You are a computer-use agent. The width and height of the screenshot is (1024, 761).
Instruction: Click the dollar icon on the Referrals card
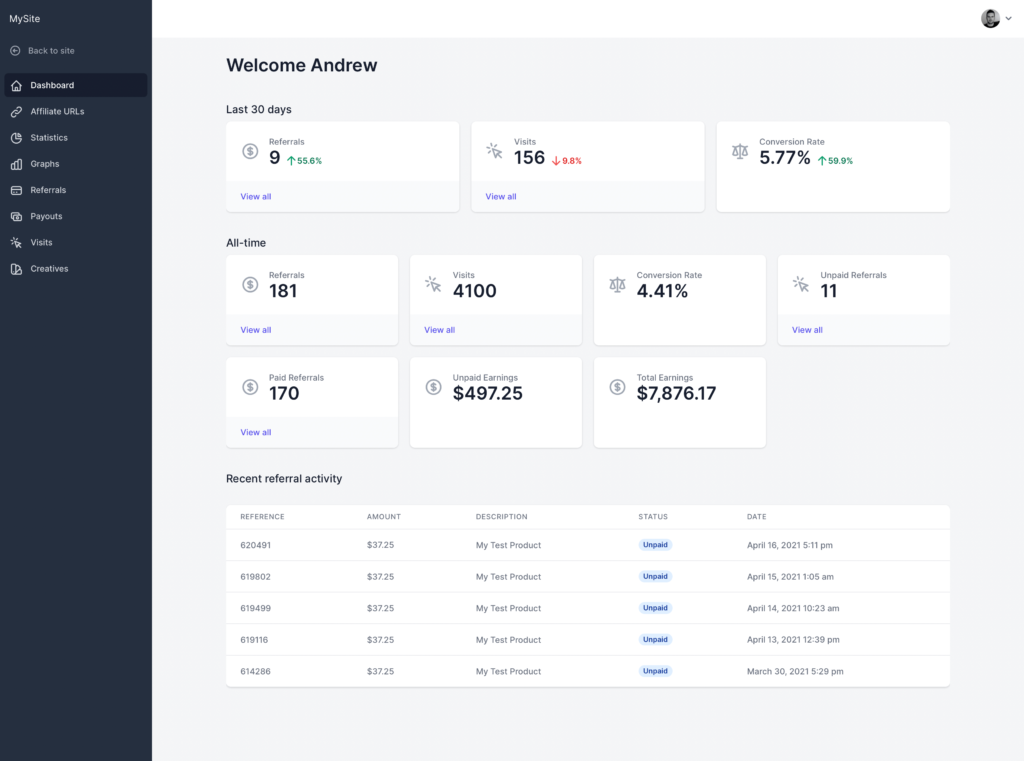point(249,150)
